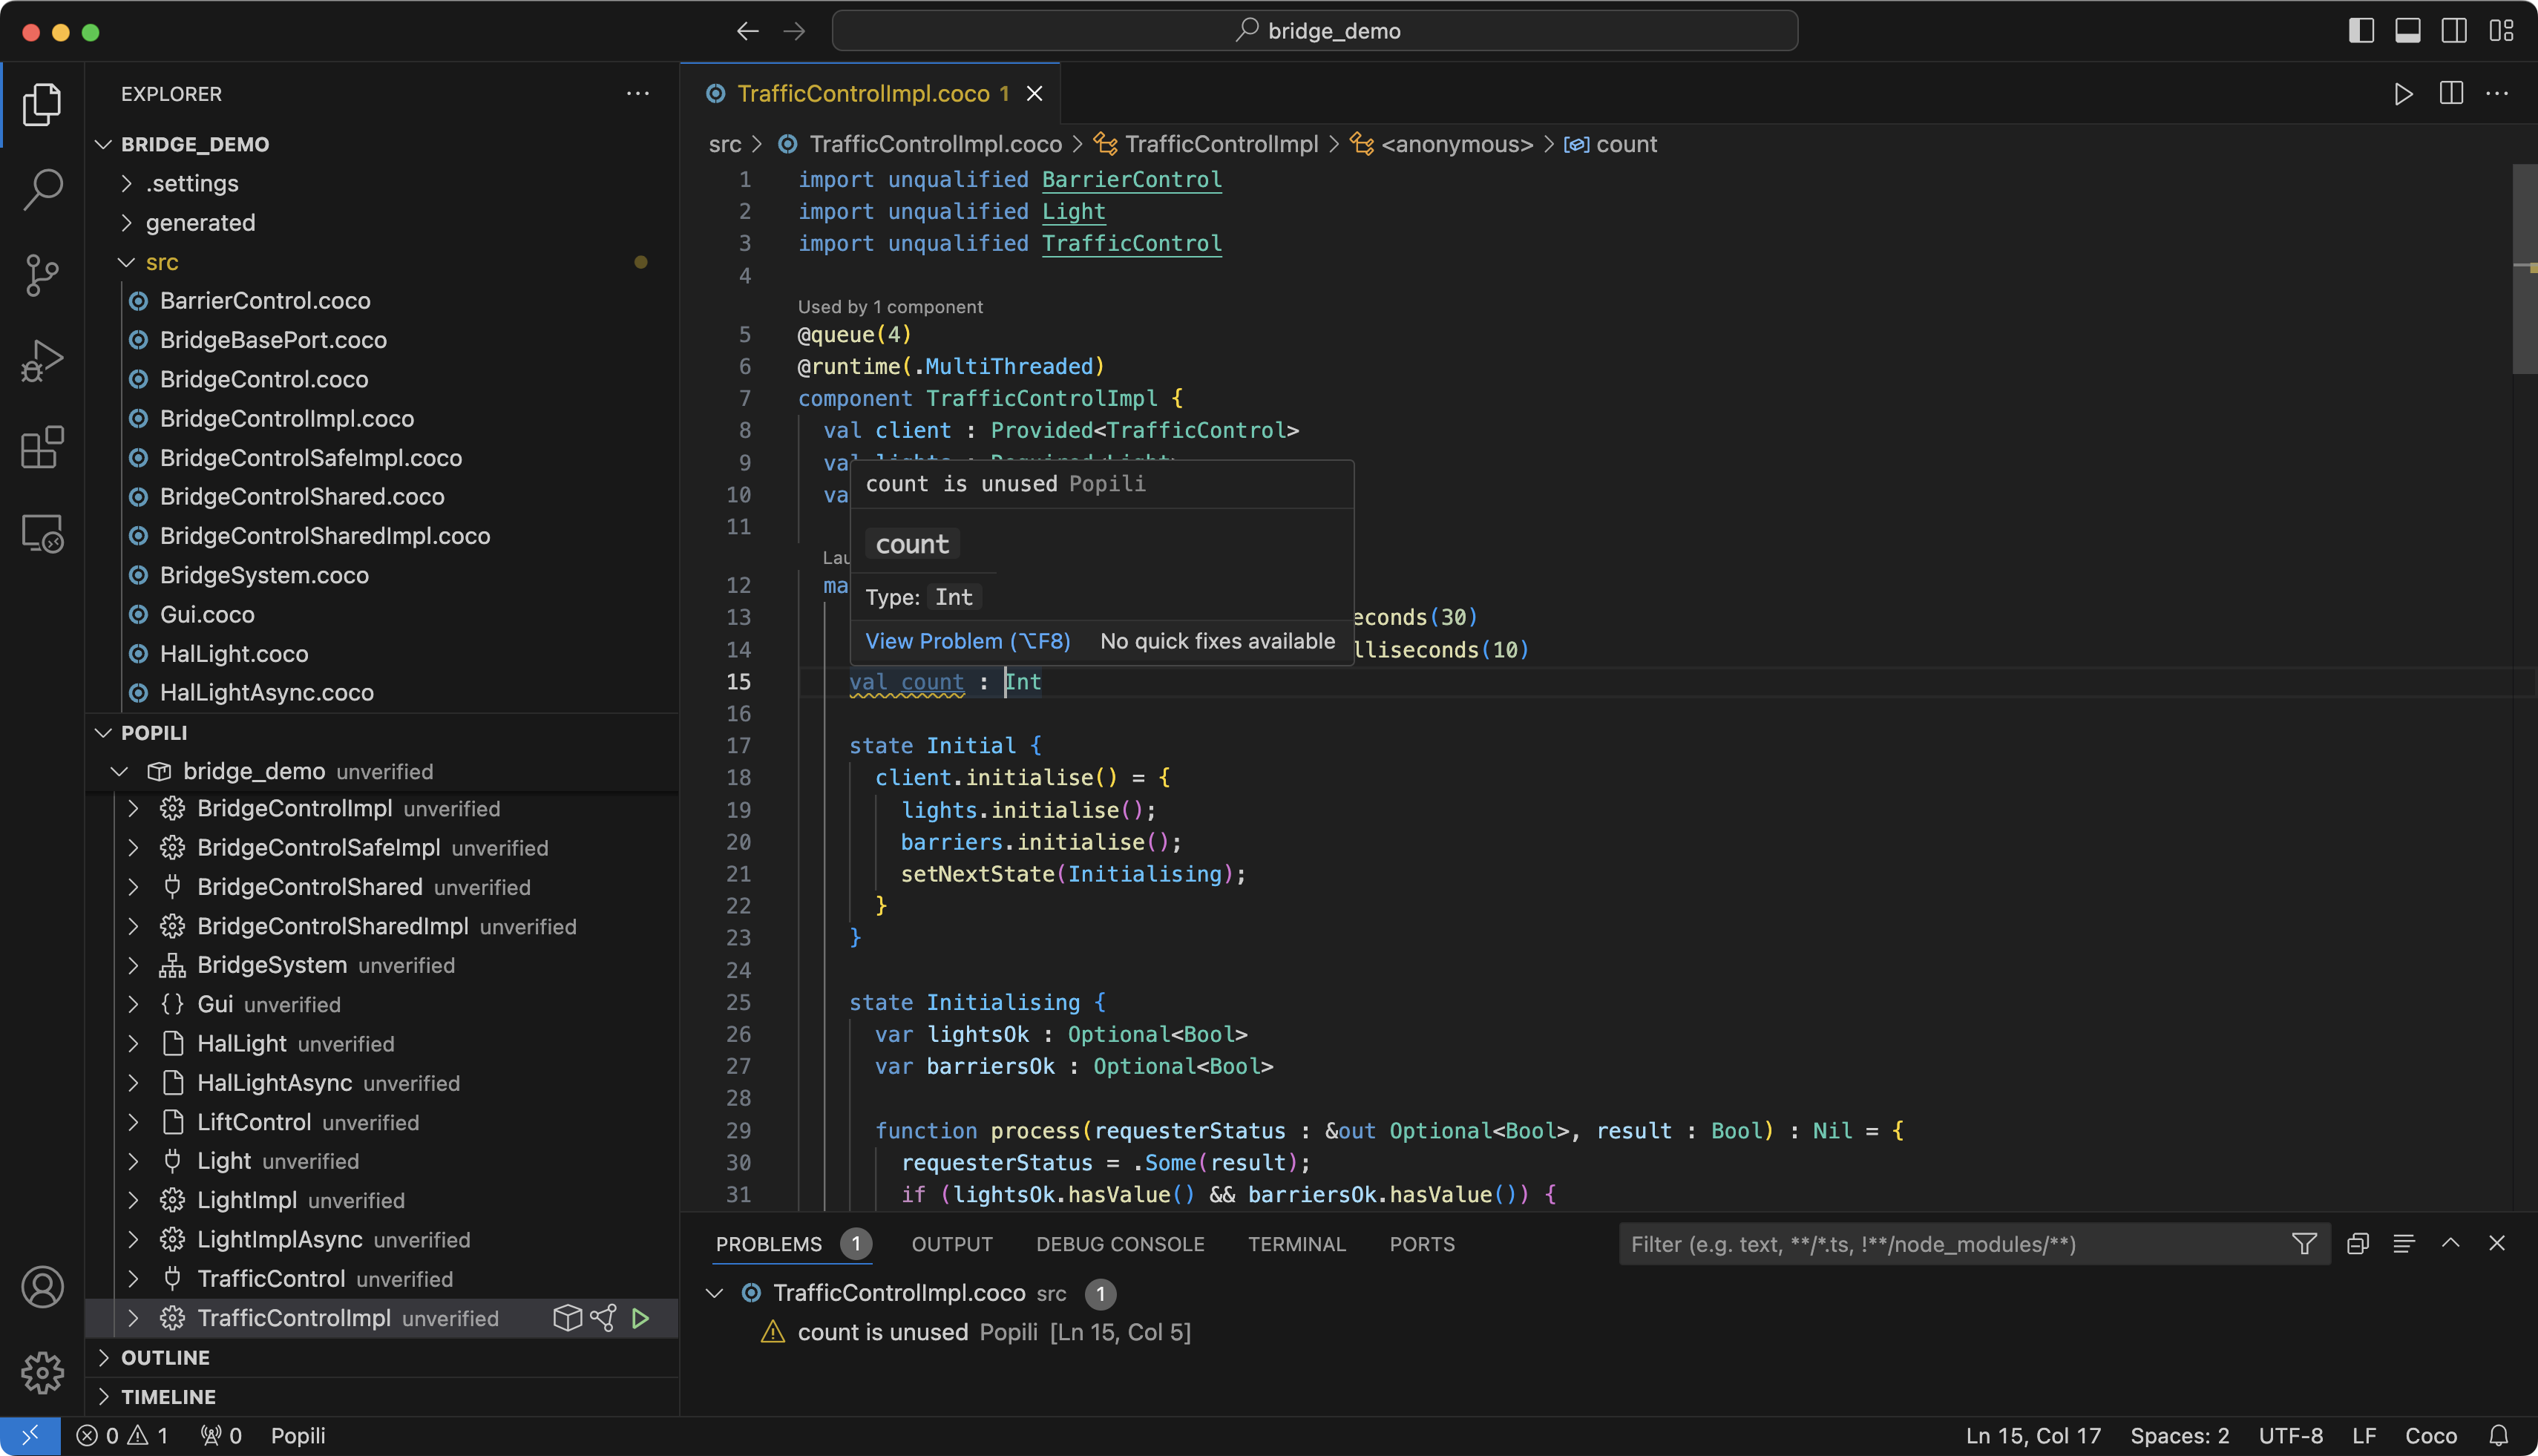Image resolution: width=2538 pixels, height=1456 pixels.
Task: Run verification on TrafficControlImpl entry
Action: (641, 1318)
